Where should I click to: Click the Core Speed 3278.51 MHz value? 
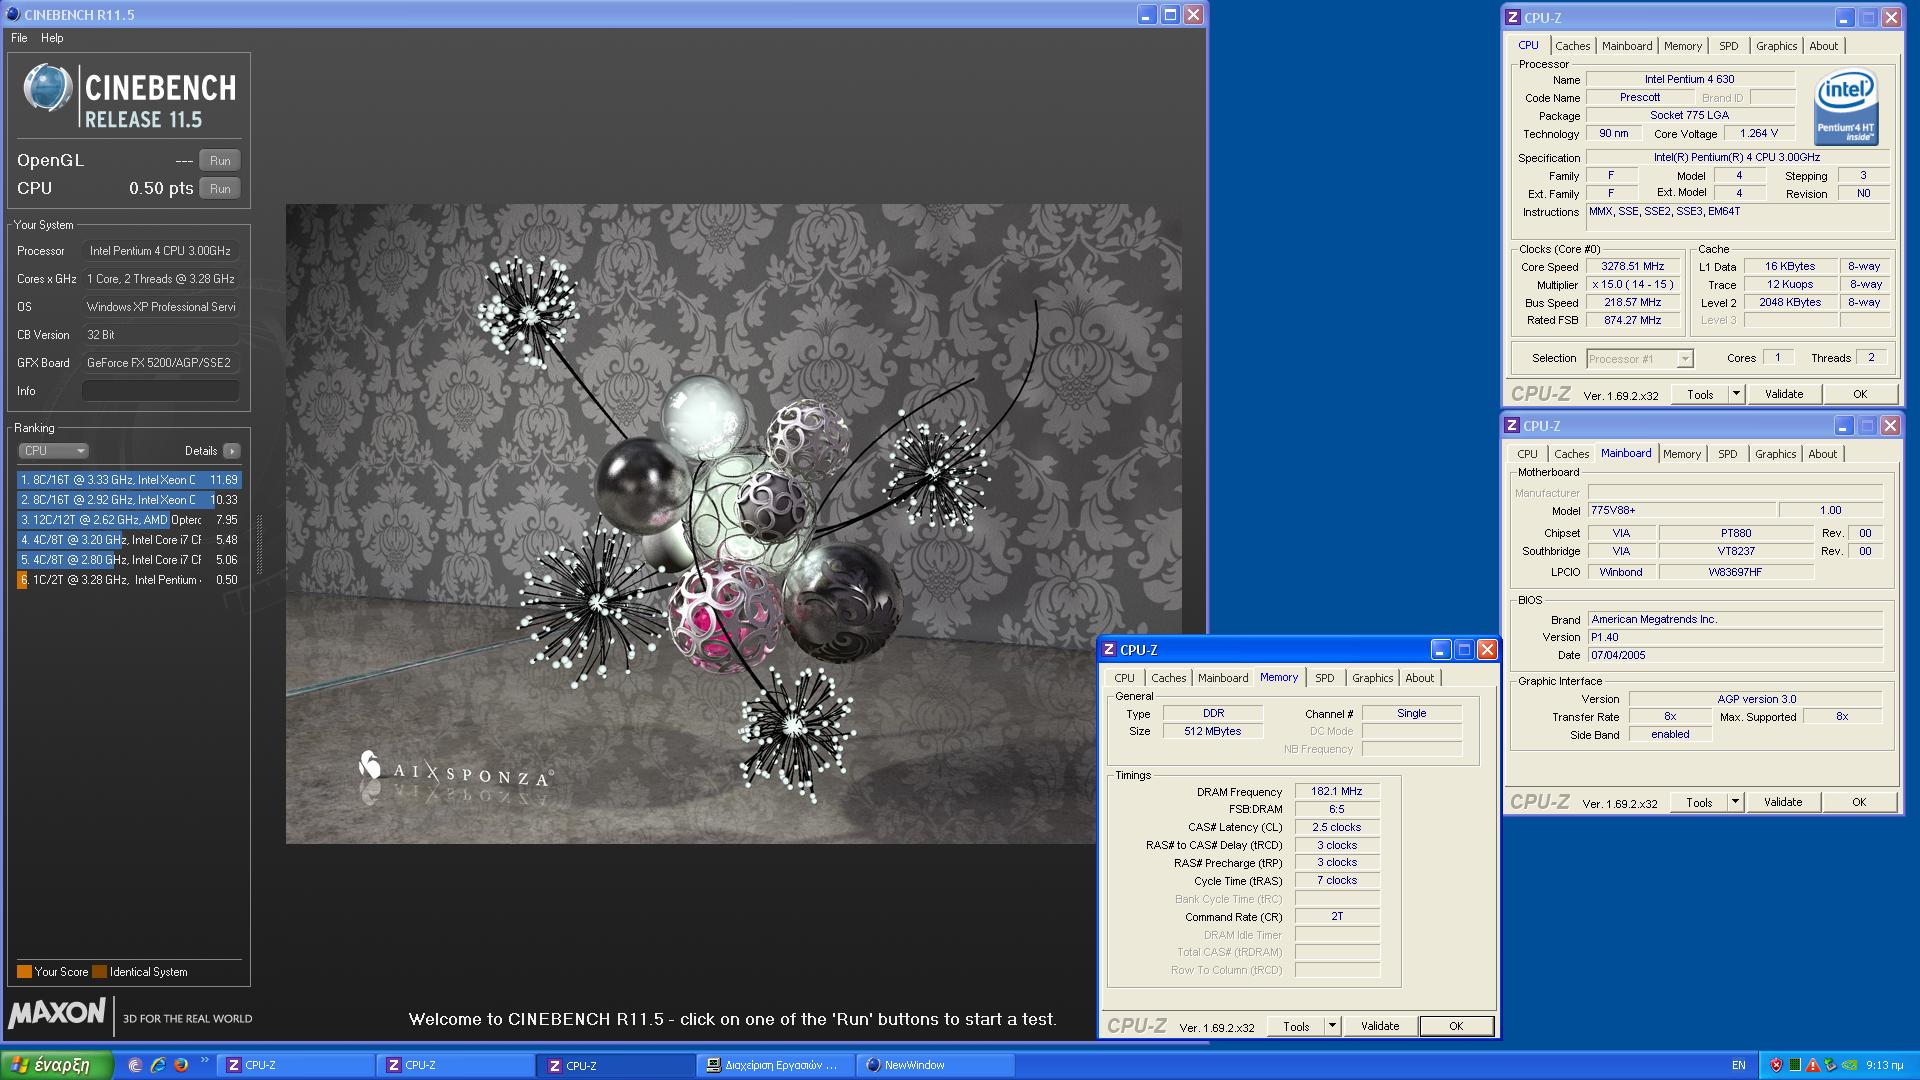coord(1632,267)
